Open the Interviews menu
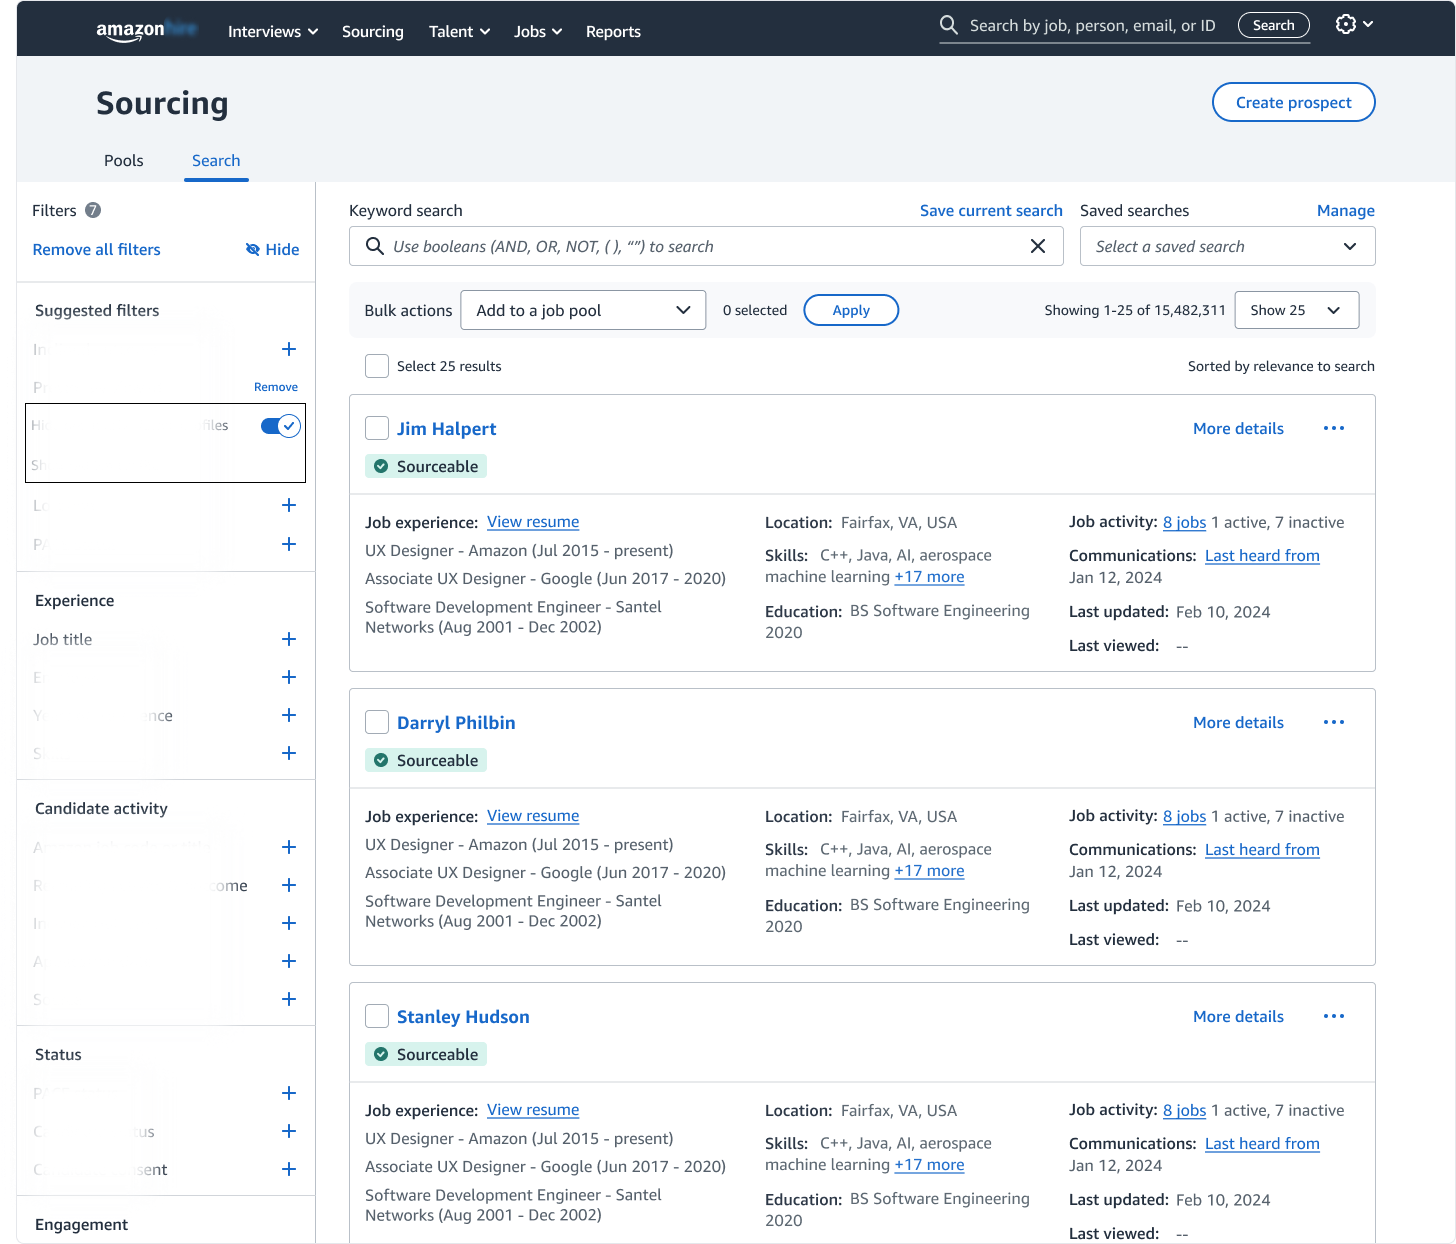 273,31
